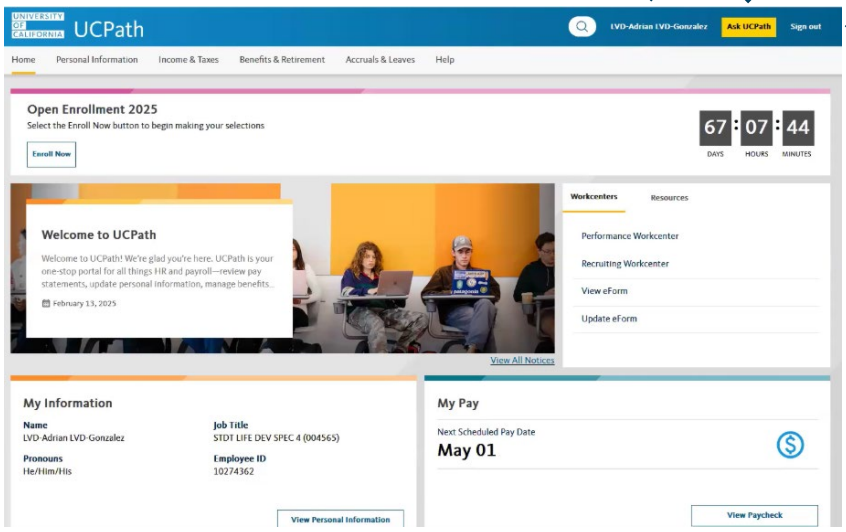Click the View Personal Information button

340,519
